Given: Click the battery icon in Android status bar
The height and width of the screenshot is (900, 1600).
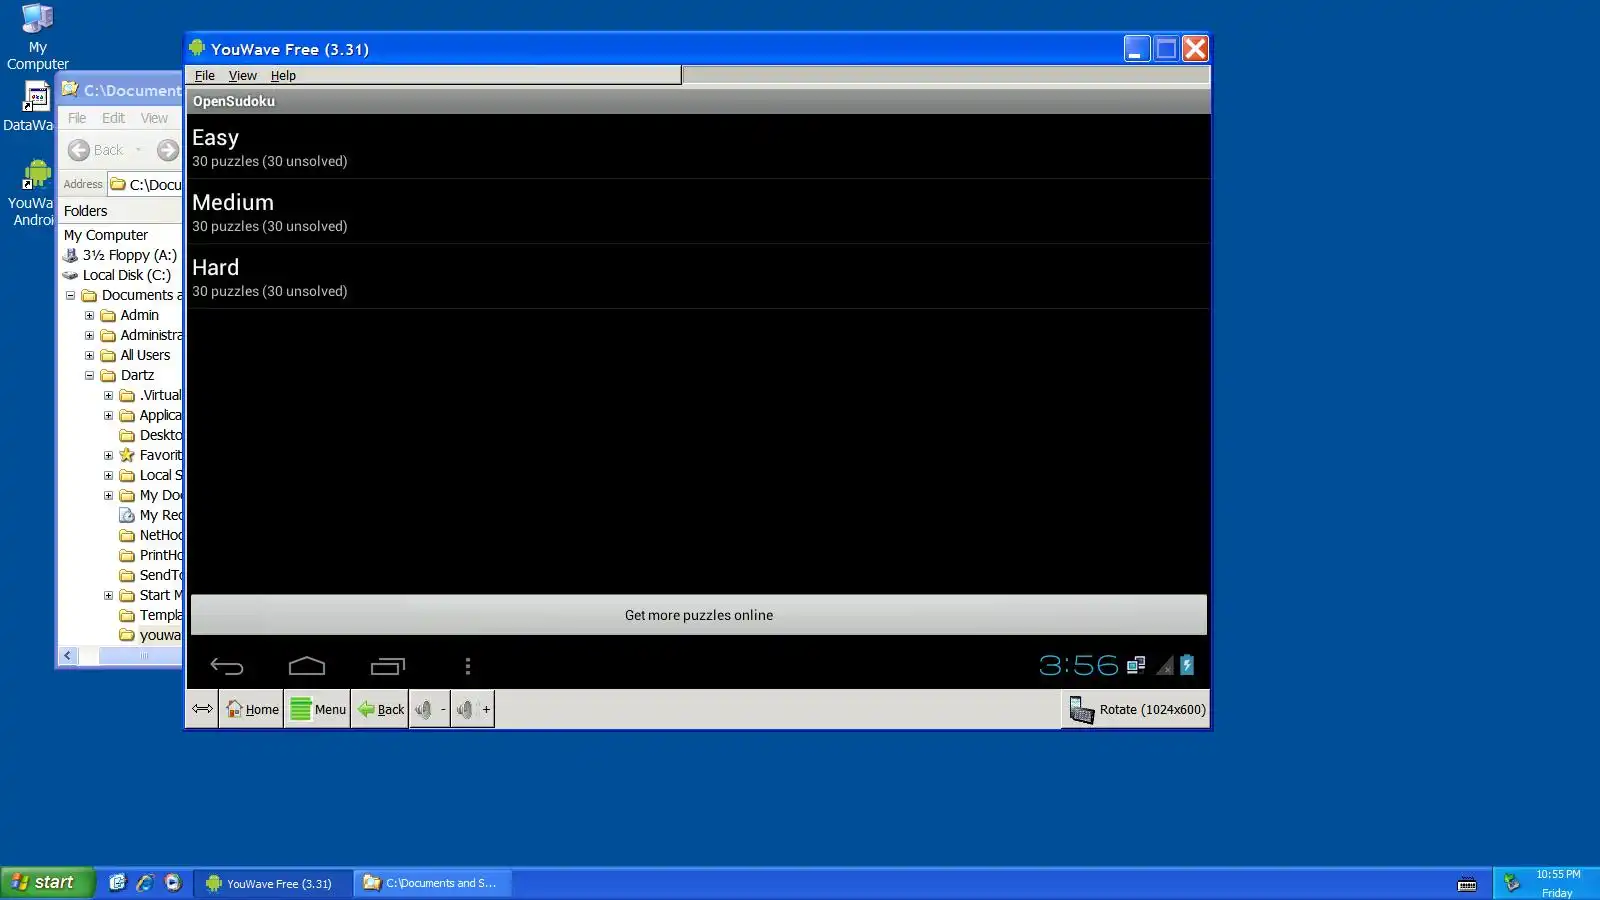Looking at the screenshot, I should point(1187,665).
